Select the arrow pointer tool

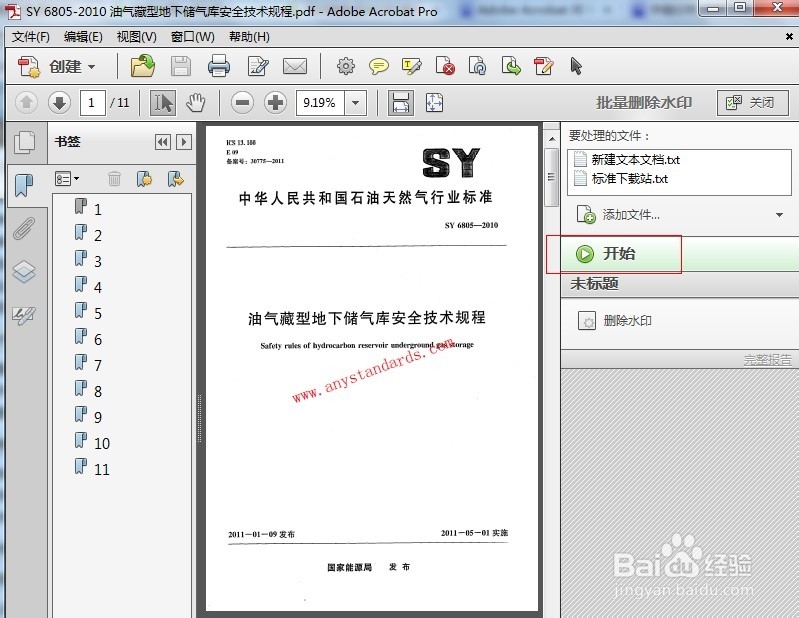pyautogui.click(x=576, y=66)
